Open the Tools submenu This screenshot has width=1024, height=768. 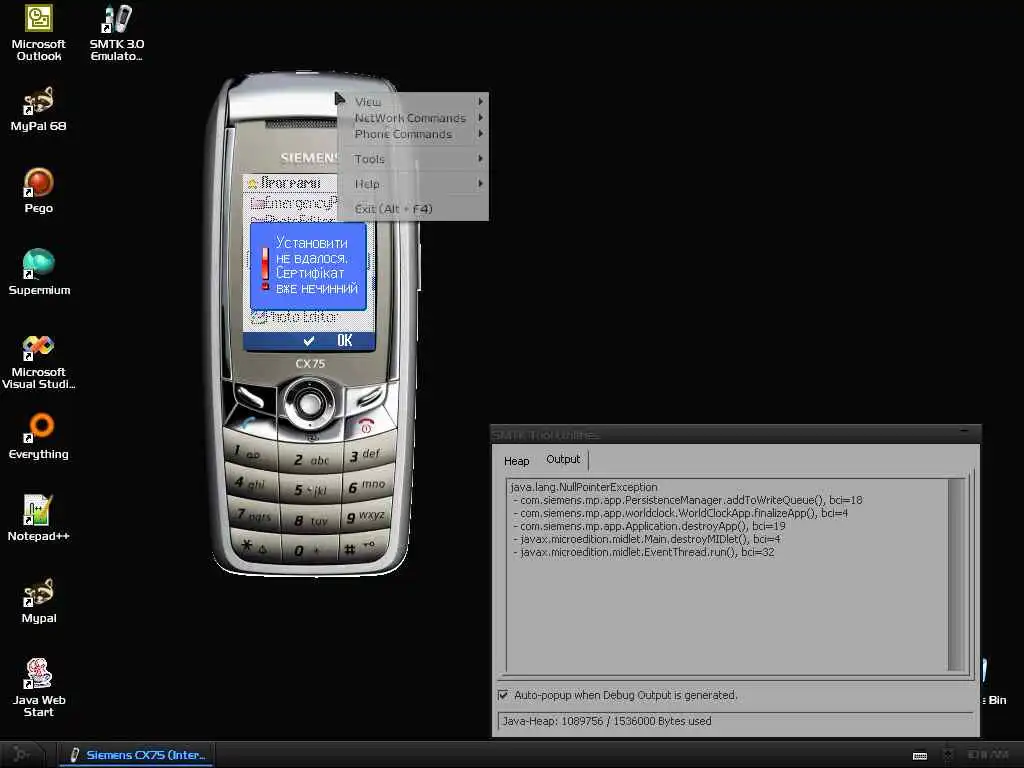click(x=413, y=159)
